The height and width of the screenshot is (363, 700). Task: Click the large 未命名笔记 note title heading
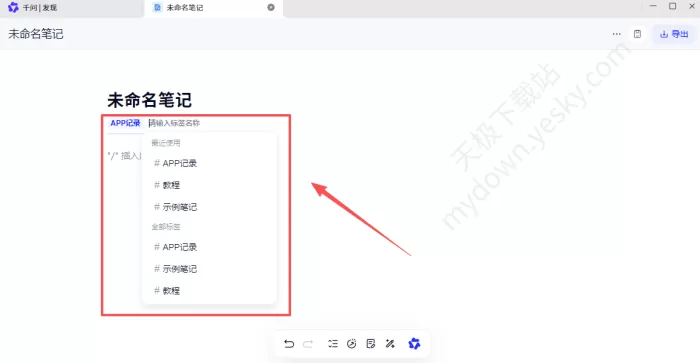click(150, 100)
